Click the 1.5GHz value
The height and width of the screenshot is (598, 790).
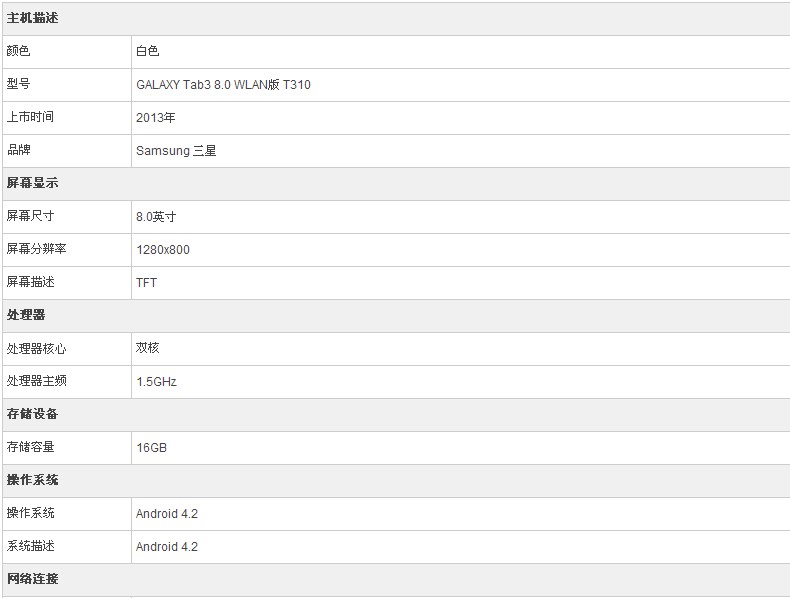[x=156, y=381]
